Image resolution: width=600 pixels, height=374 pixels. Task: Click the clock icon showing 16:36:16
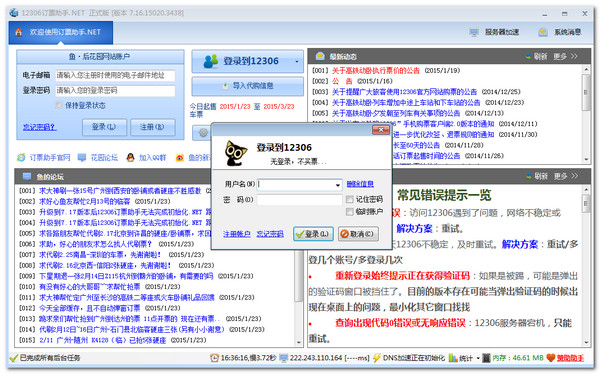coord(214,358)
